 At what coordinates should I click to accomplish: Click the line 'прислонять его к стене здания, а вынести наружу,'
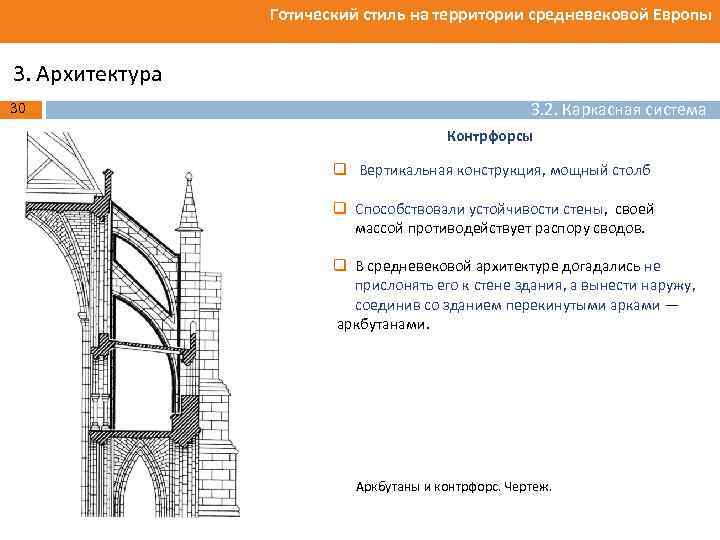click(x=525, y=286)
